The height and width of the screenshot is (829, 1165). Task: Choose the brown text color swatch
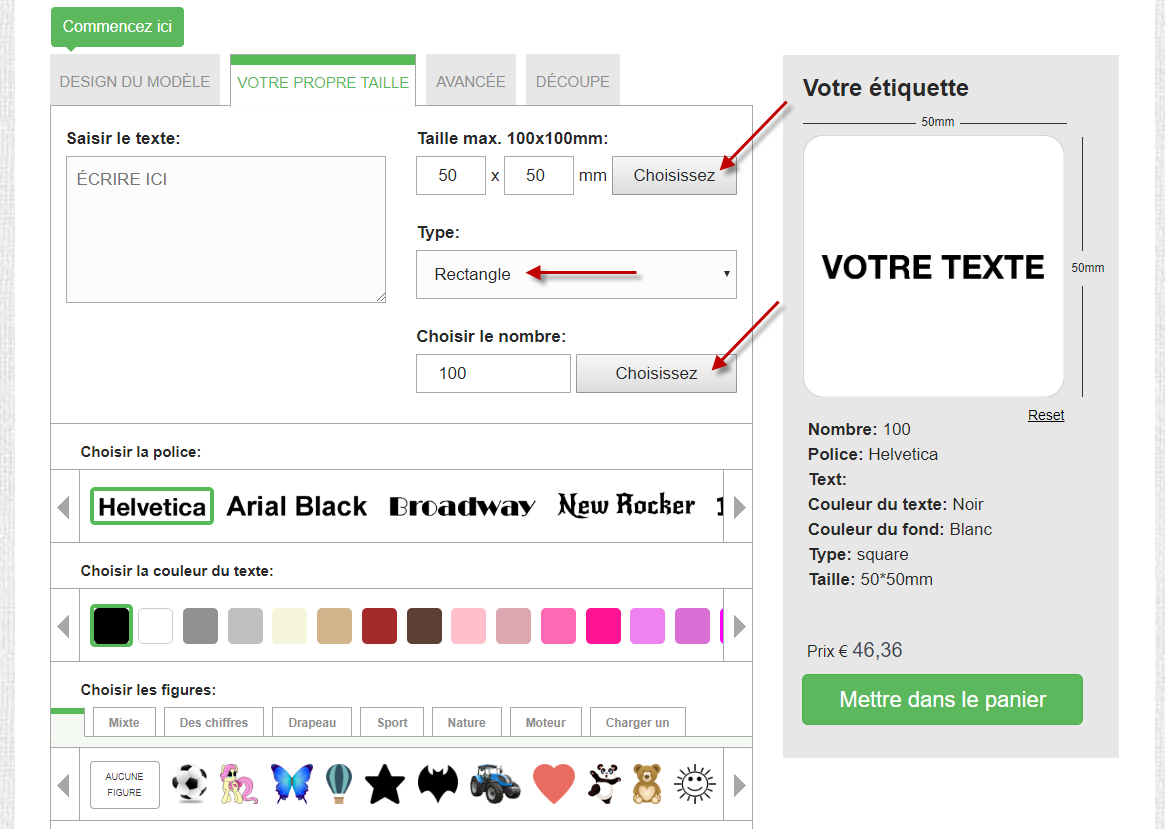[424, 626]
